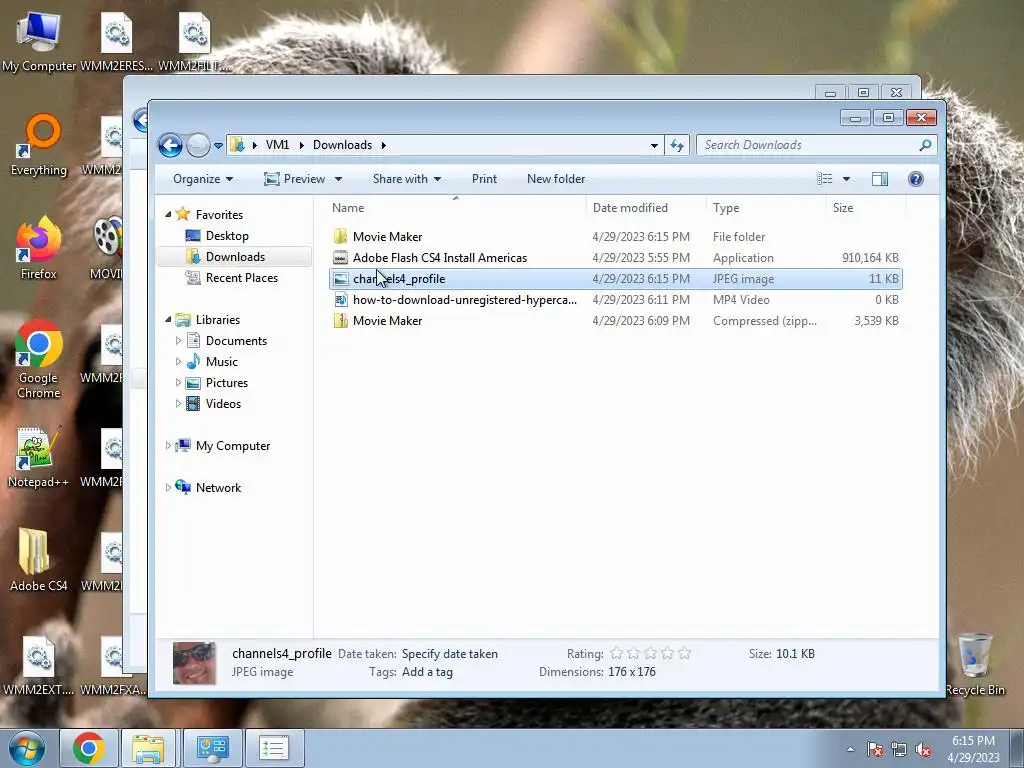
Task: Open the clock showing 6:15 PM
Action: pos(973,749)
